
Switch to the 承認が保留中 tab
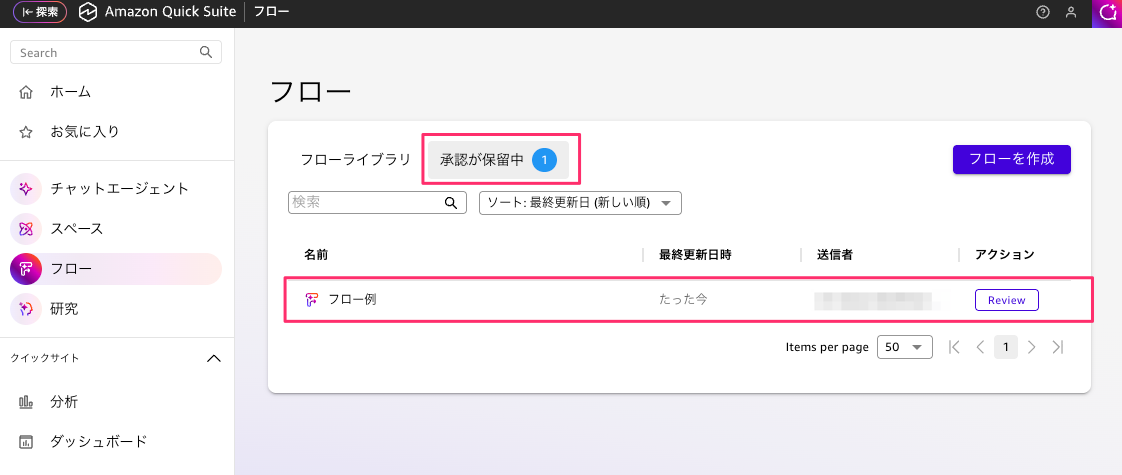[x=498, y=160]
